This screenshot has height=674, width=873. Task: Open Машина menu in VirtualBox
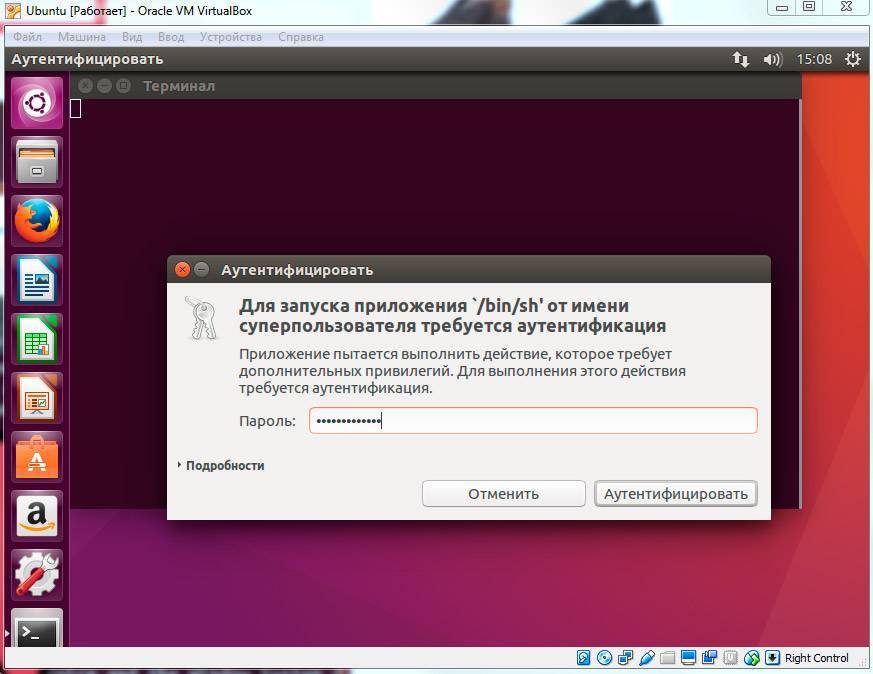pyautogui.click(x=82, y=37)
